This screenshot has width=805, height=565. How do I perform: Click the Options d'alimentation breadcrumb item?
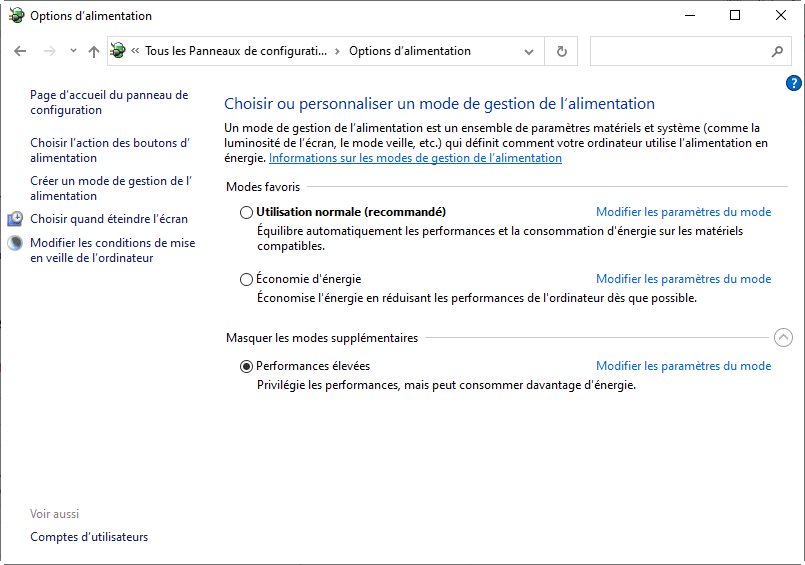409,51
